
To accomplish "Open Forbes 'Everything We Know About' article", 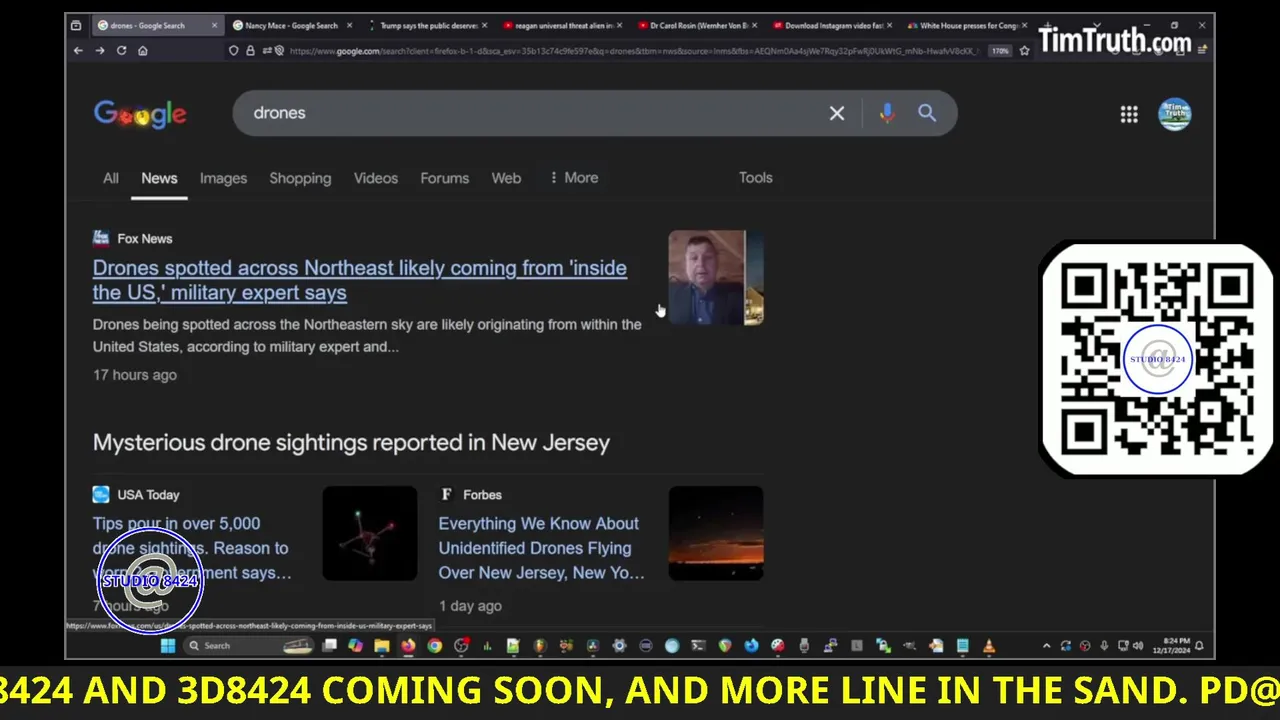I will [x=541, y=548].
